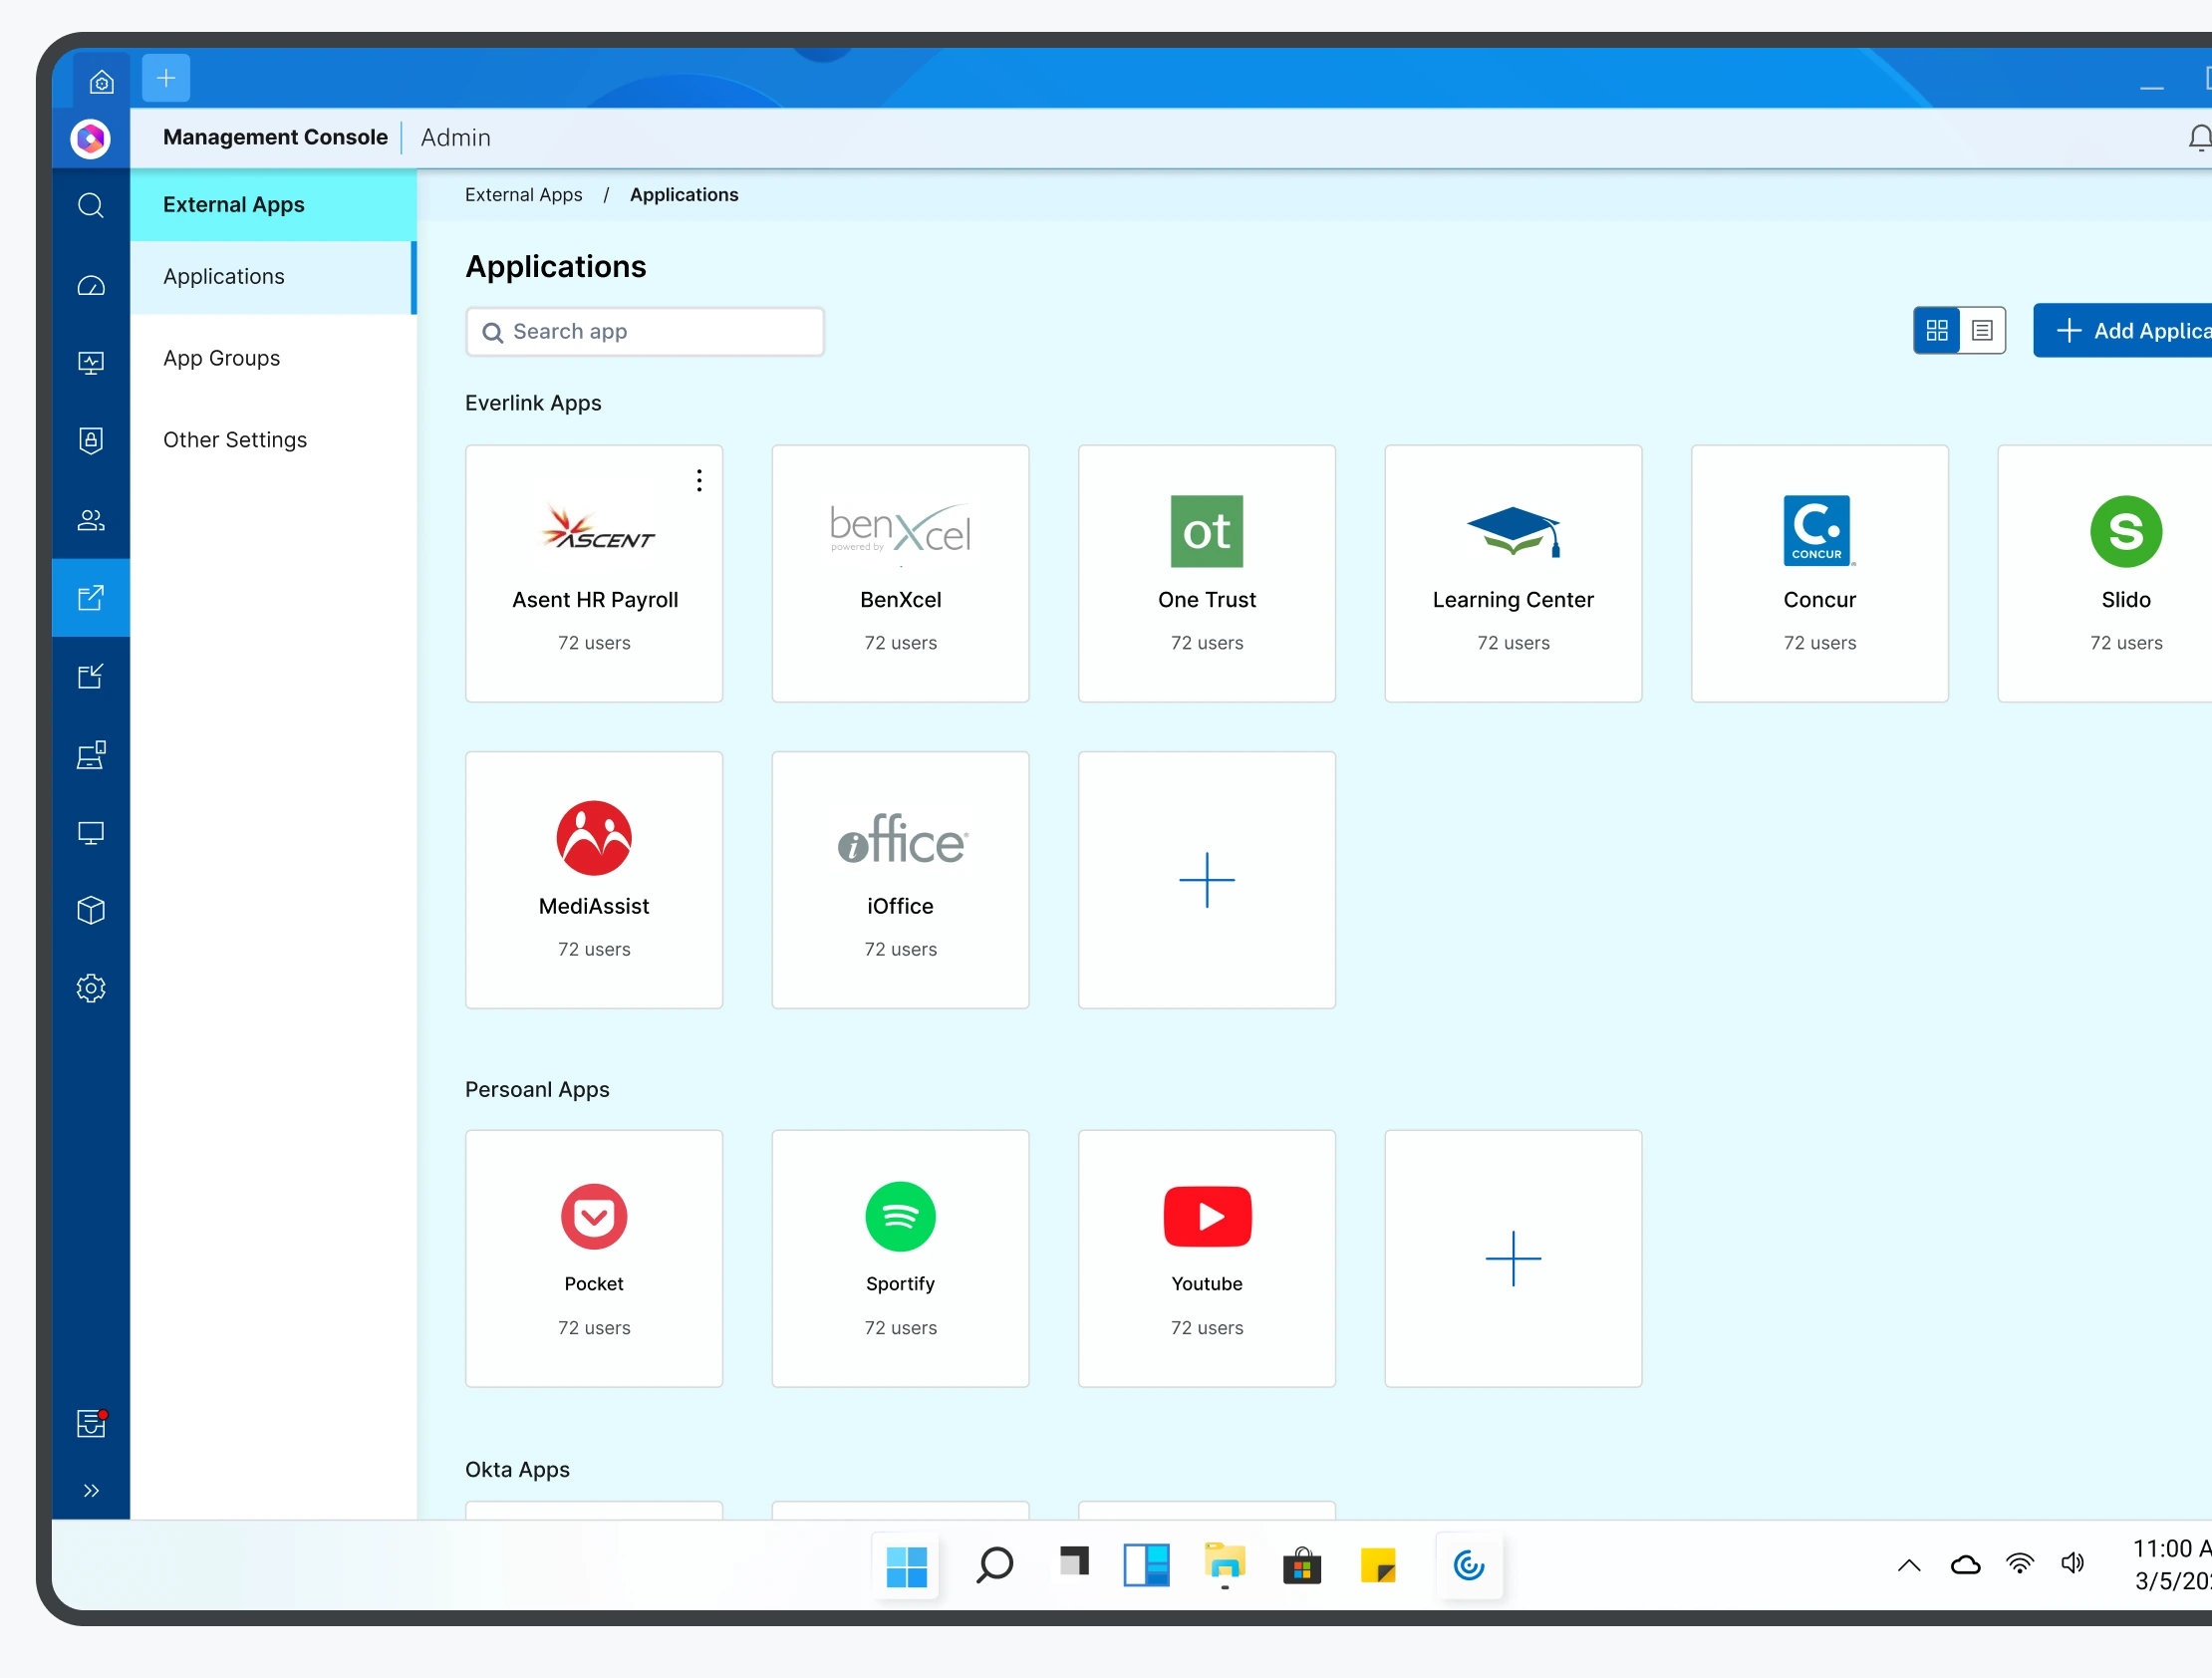
Task: Click the home tab icon at top
Action: (101, 82)
